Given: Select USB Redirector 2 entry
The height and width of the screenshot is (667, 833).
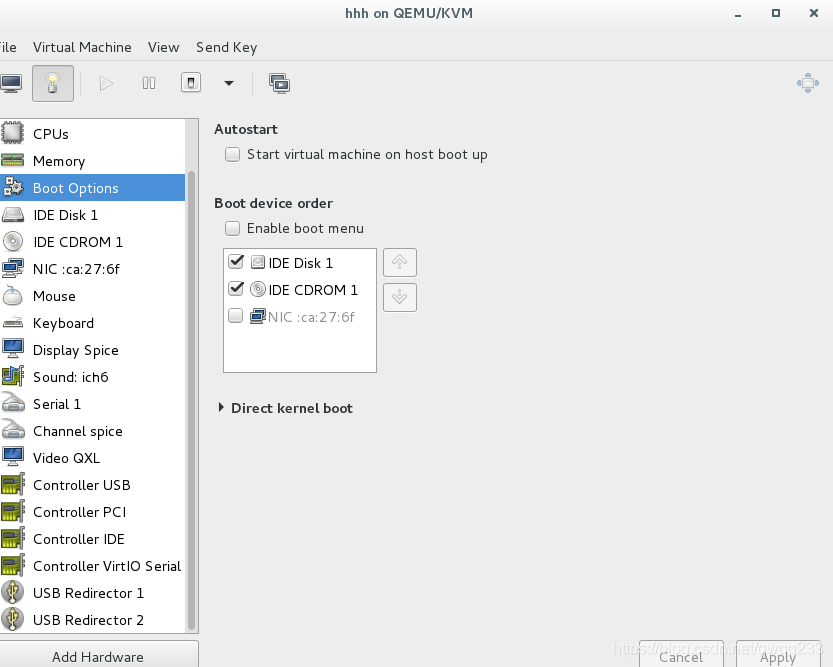Looking at the screenshot, I should 92,620.
